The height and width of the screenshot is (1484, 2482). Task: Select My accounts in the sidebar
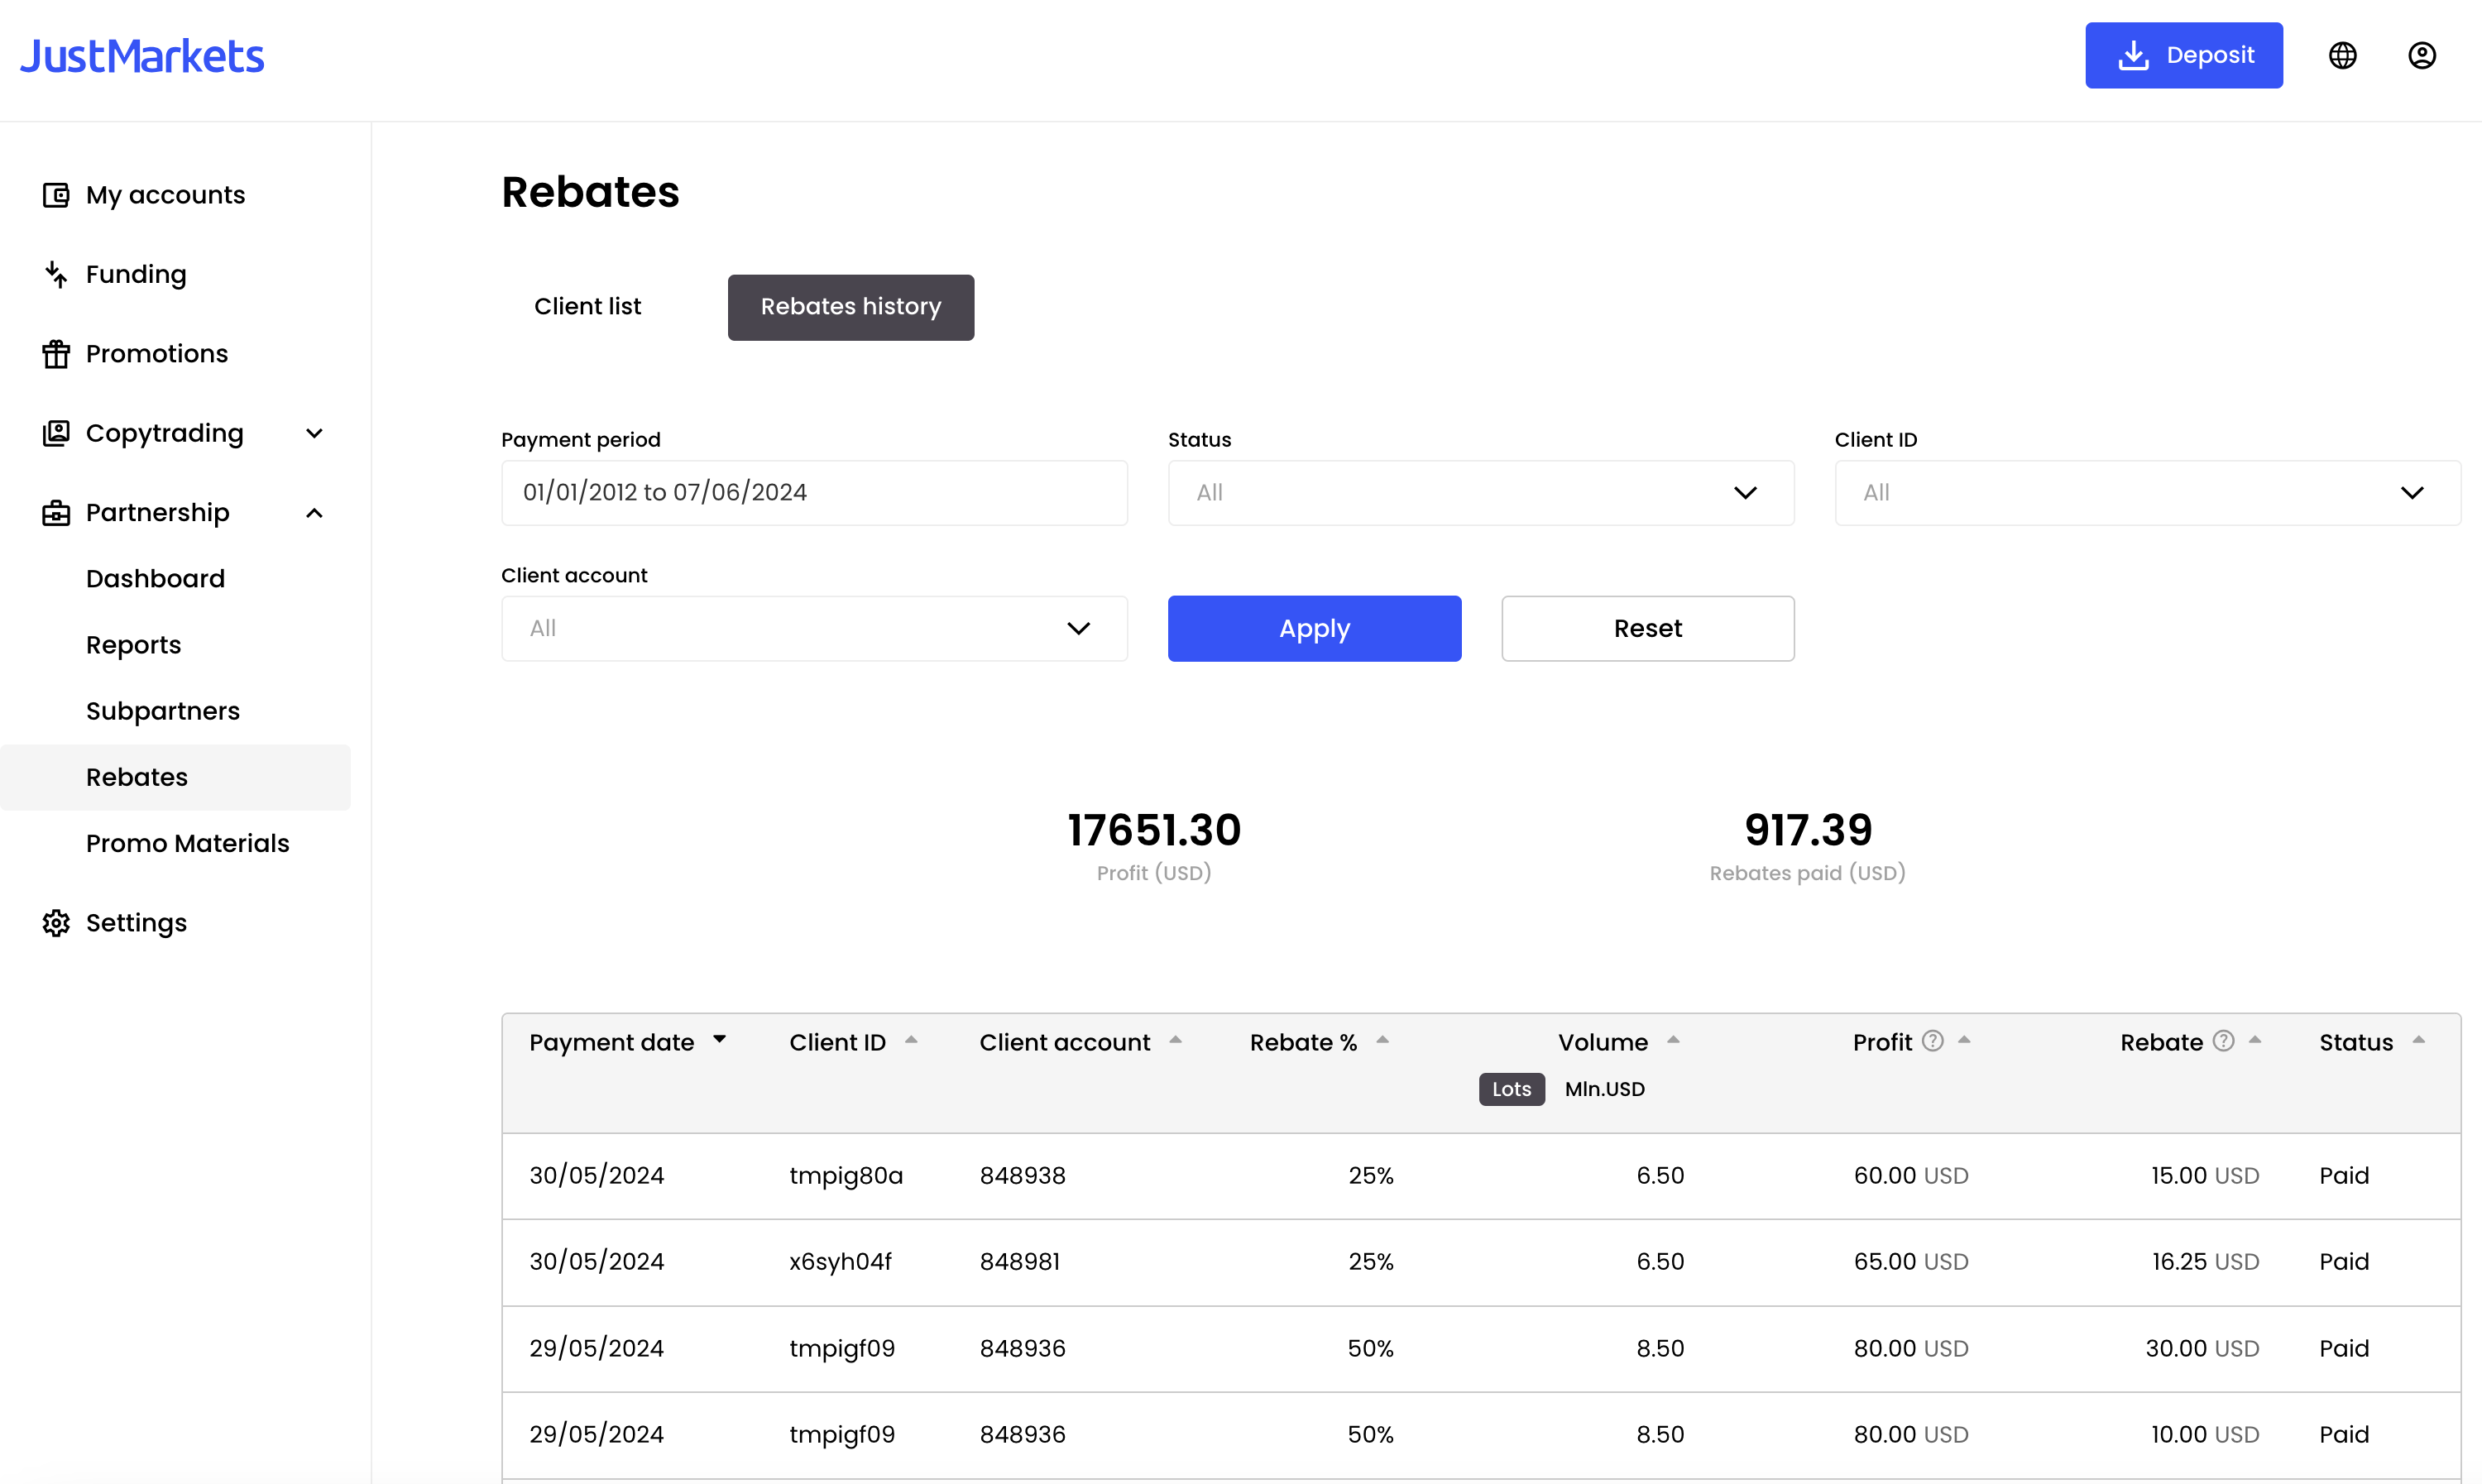[x=56, y=194]
